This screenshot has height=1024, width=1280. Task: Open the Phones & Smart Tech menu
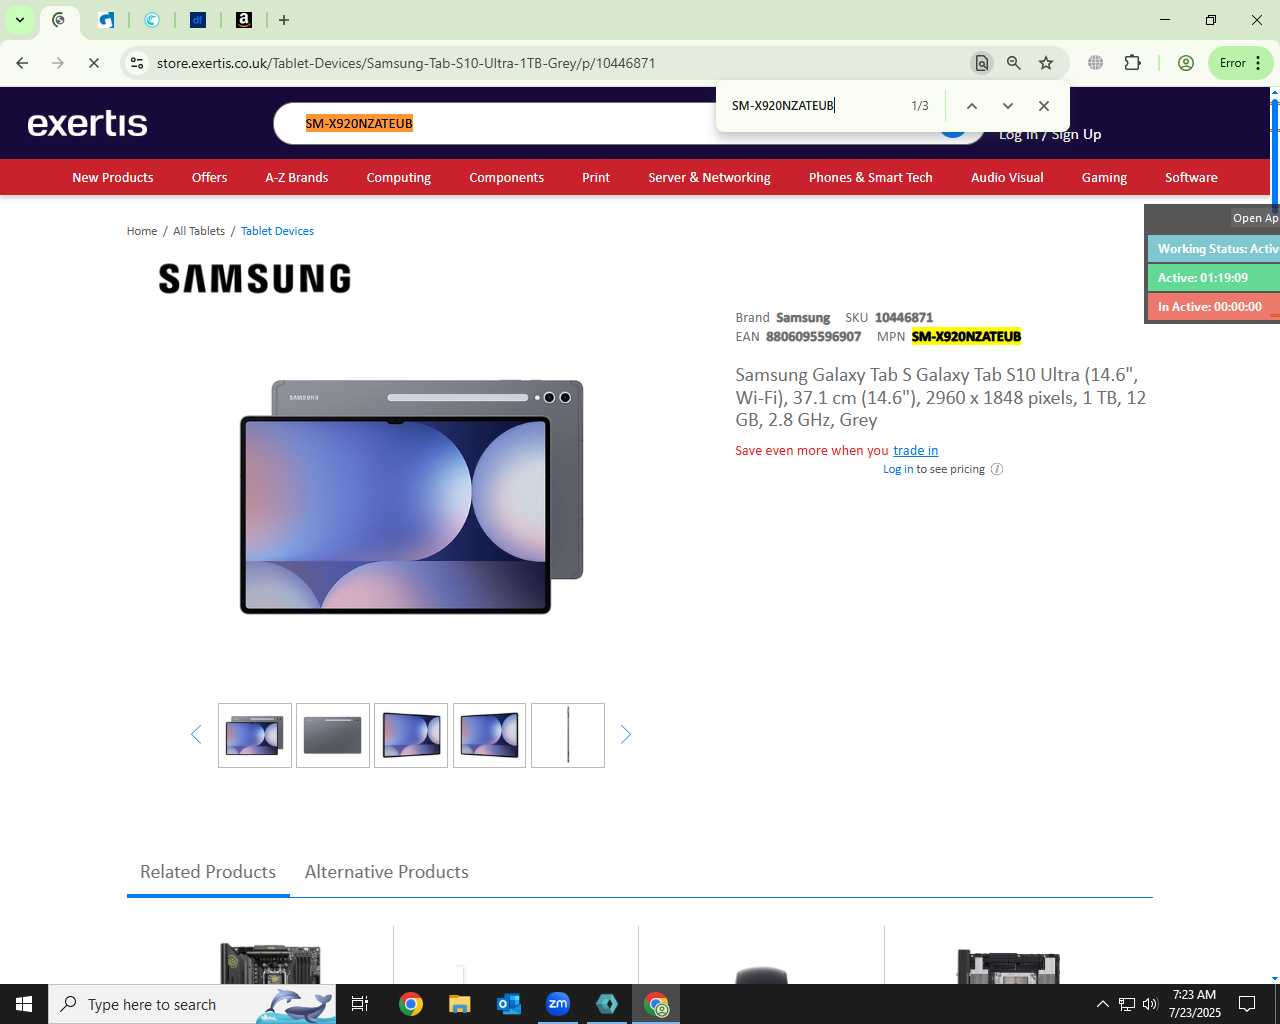870,177
